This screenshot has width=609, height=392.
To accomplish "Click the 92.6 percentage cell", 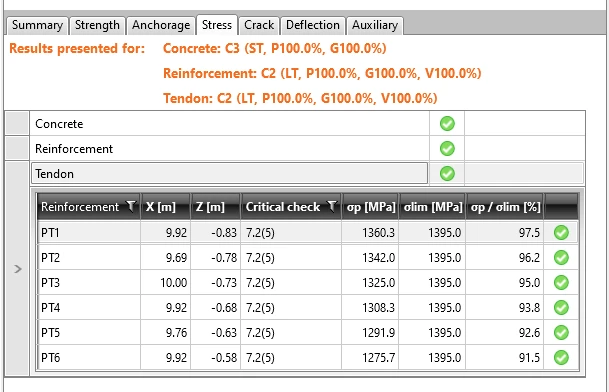I will [x=505, y=333].
